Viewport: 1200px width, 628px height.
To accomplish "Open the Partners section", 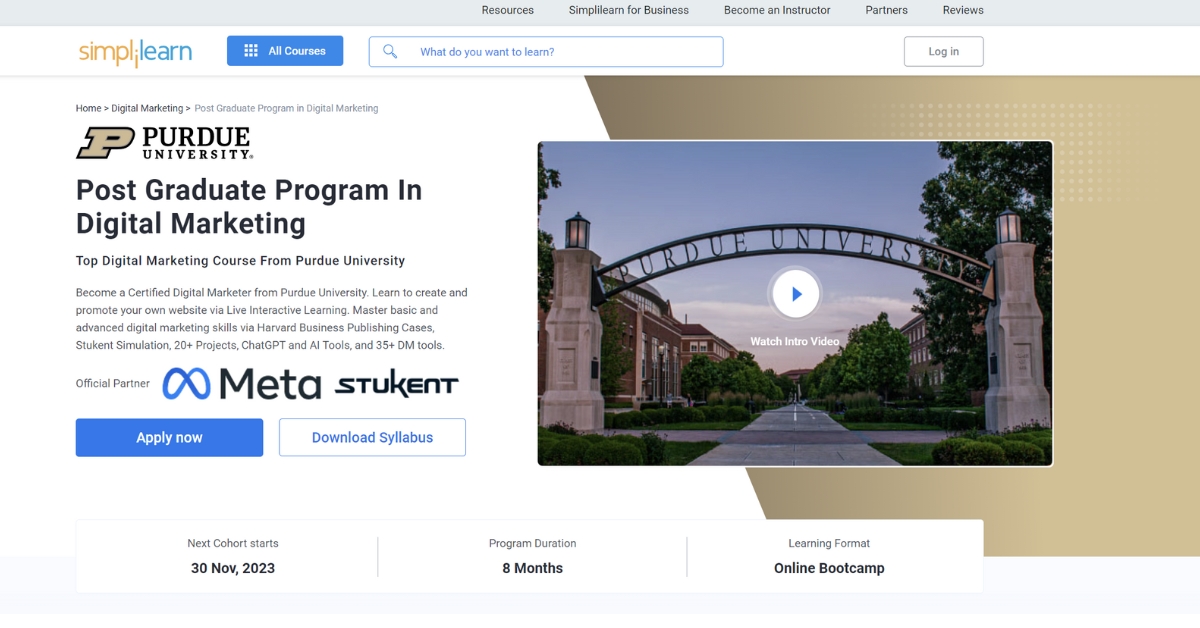I will (x=886, y=11).
